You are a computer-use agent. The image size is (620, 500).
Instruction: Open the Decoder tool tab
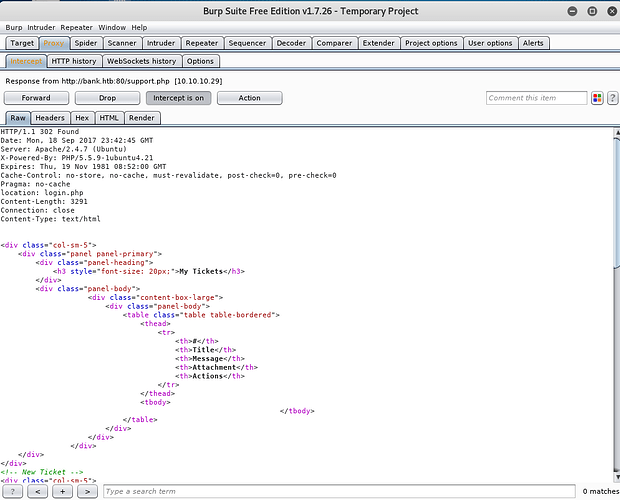[291, 43]
